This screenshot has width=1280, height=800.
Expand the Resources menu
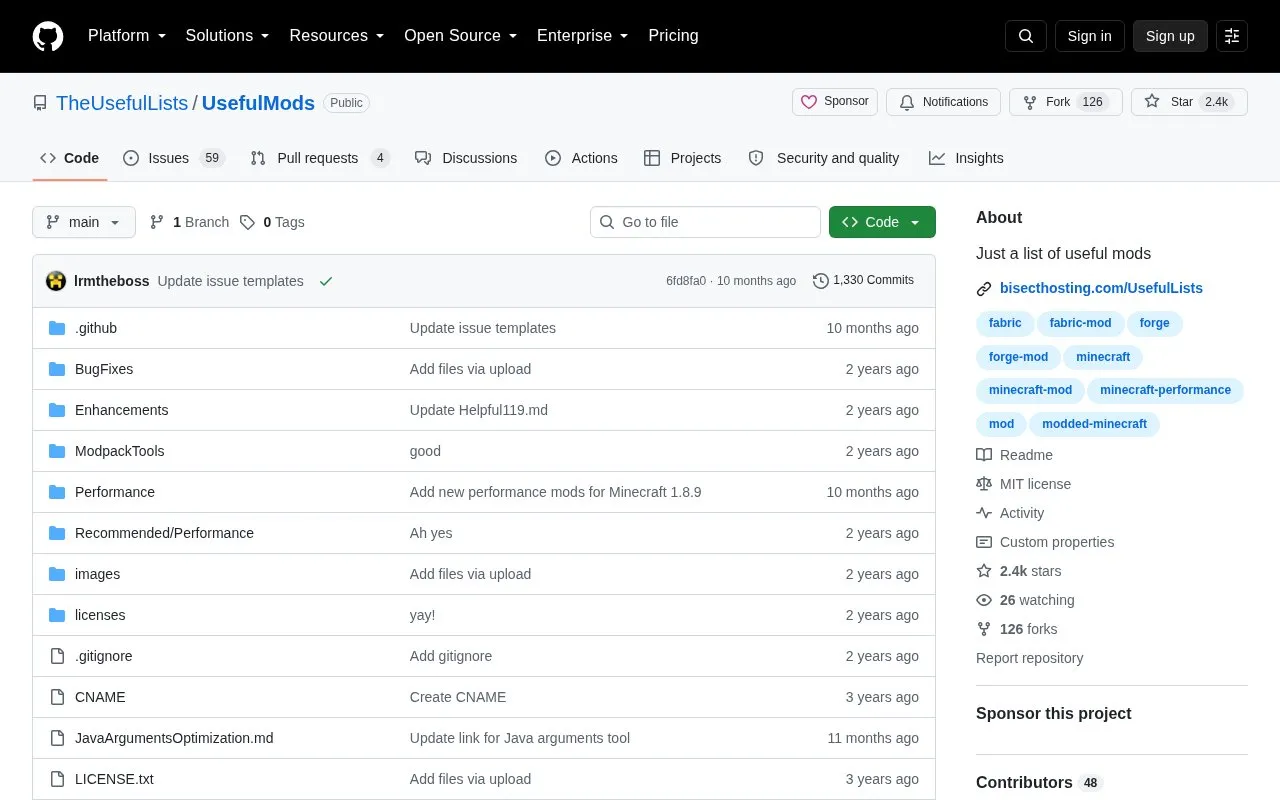point(337,36)
